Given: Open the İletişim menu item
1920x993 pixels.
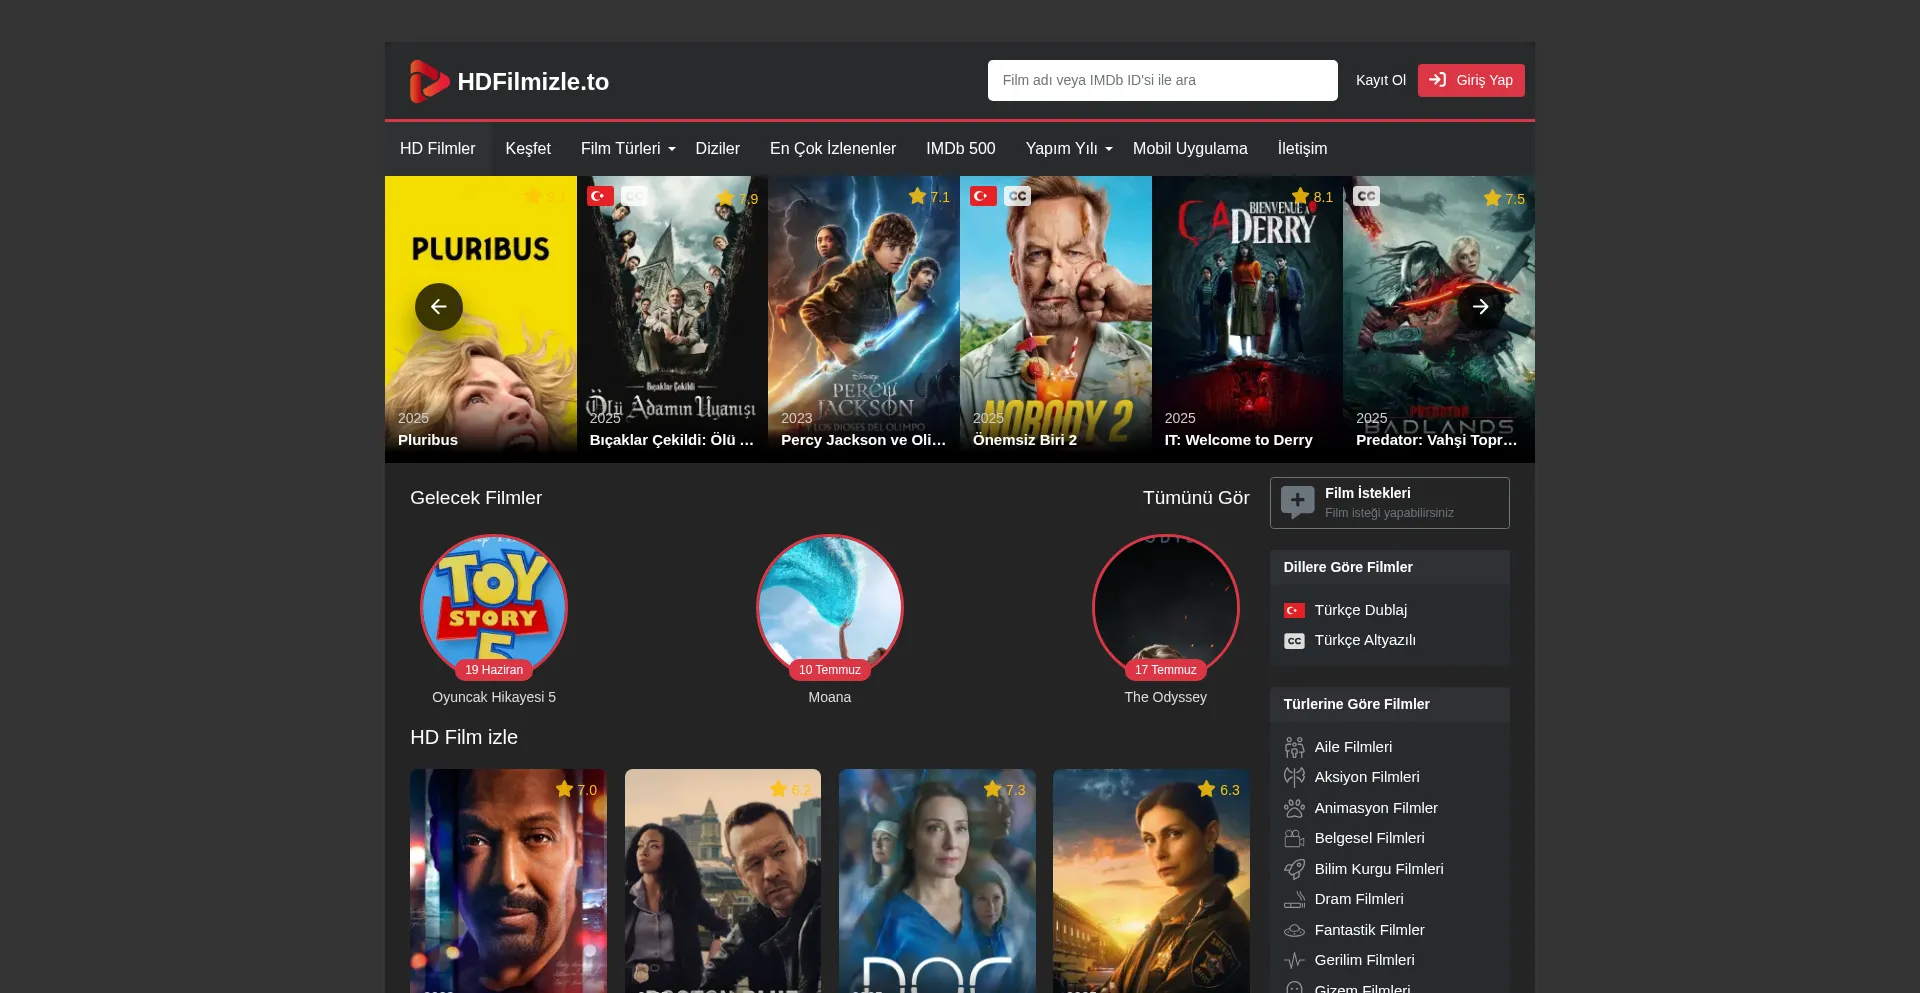Looking at the screenshot, I should pyautogui.click(x=1302, y=149).
